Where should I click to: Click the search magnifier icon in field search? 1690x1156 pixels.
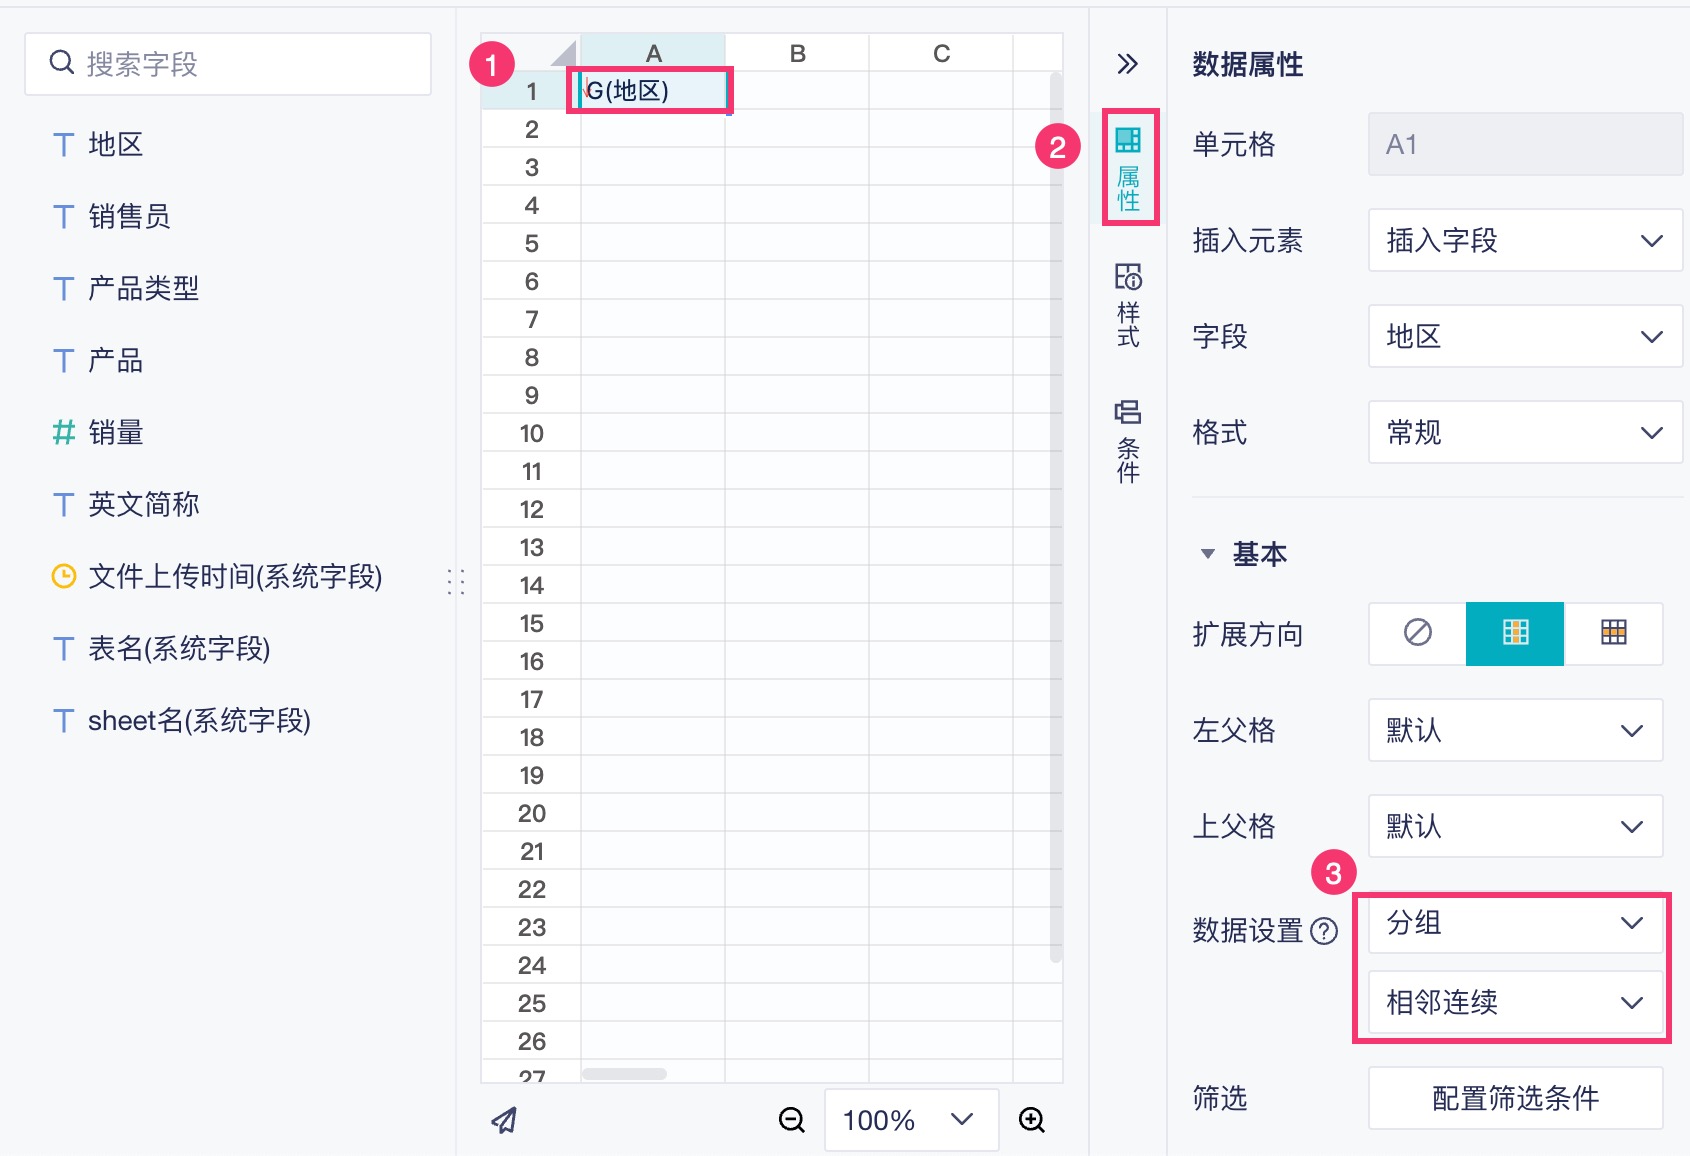[x=62, y=63]
